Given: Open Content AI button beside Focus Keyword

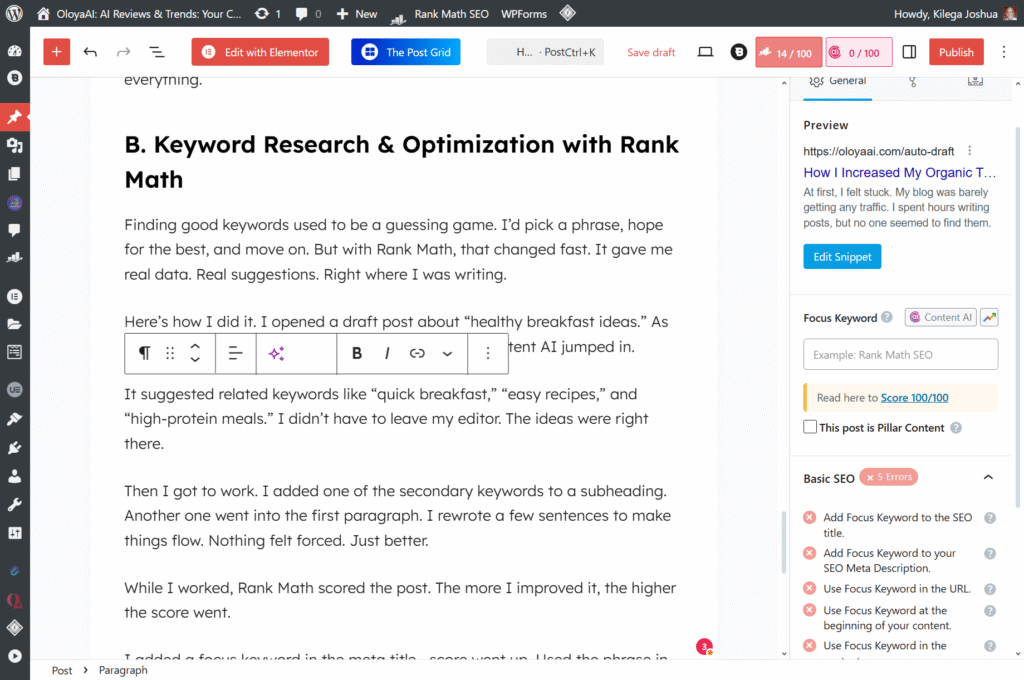Looking at the screenshot, I should [x=940, y=317].
